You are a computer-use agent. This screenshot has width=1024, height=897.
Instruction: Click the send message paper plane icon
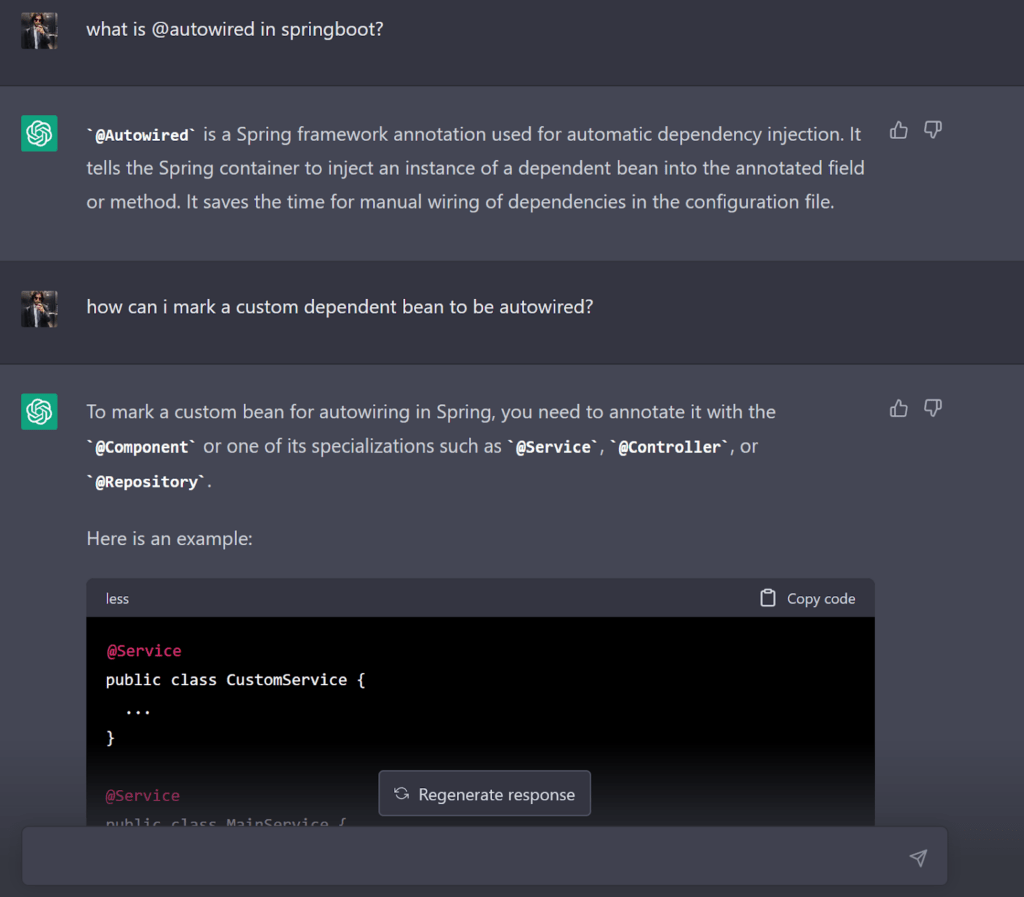(x=918, y=858)
